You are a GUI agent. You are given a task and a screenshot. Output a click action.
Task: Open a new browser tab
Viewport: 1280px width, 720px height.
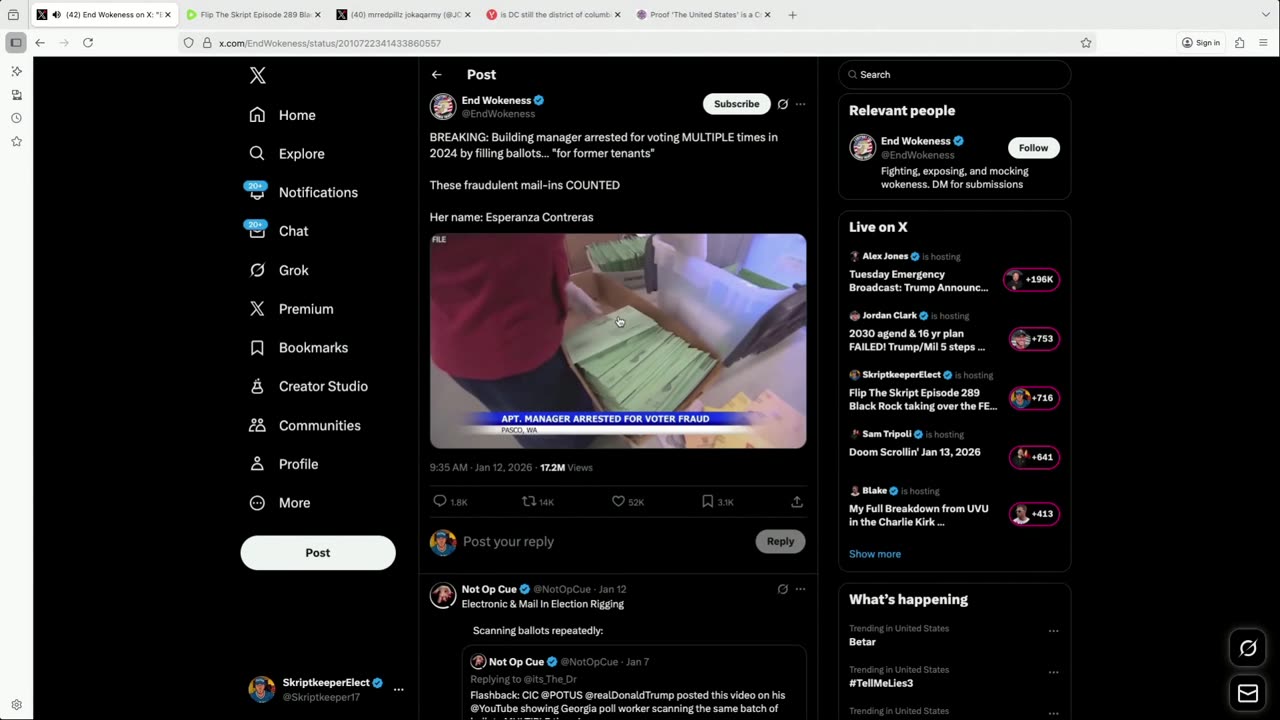(x=792, y=15)
